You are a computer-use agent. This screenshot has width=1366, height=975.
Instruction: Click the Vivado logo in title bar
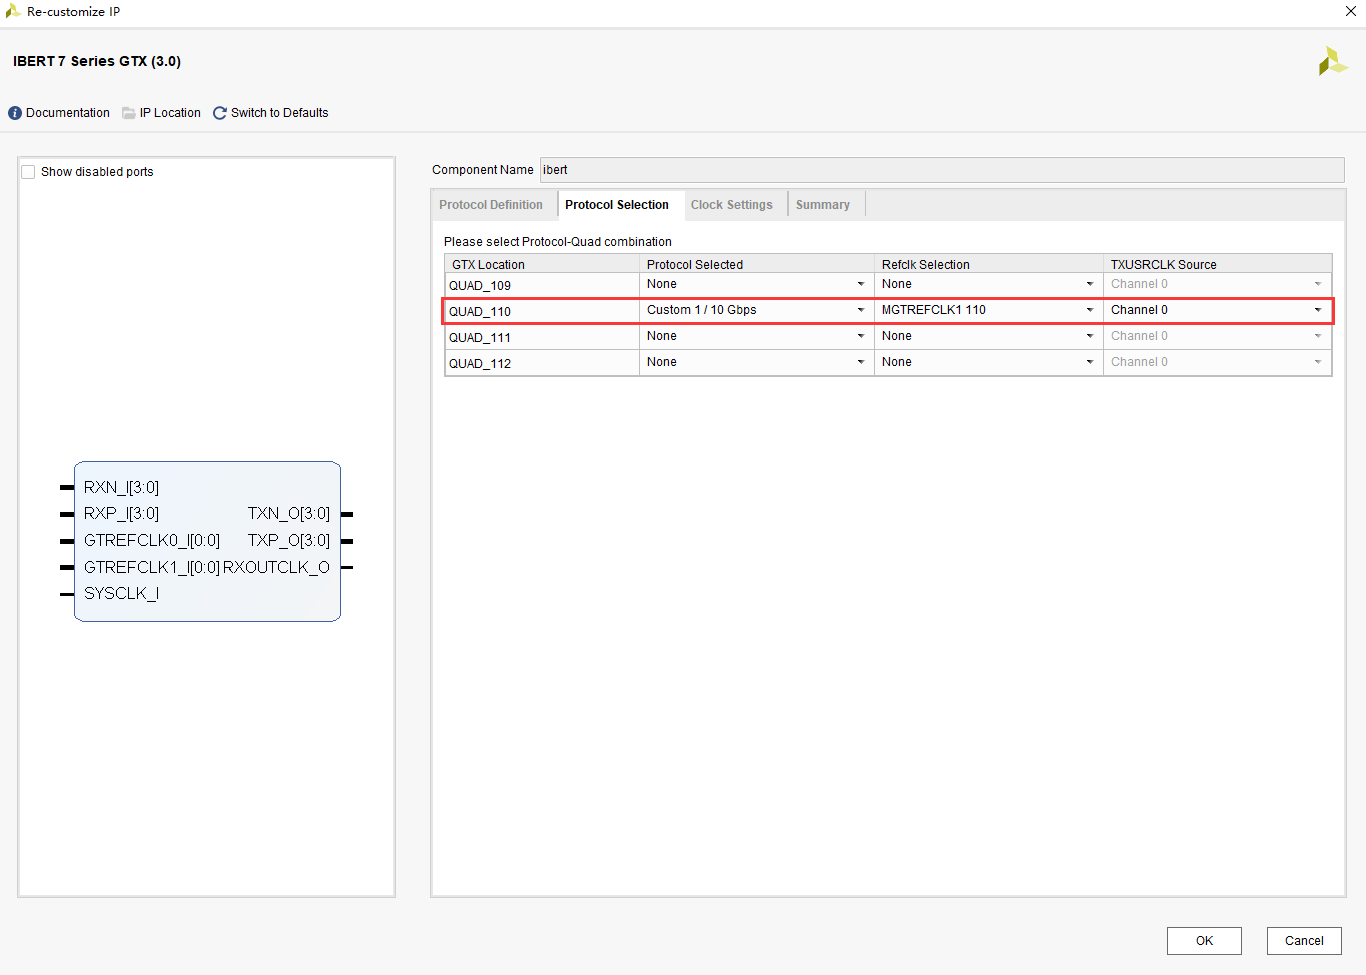(13, 11)
